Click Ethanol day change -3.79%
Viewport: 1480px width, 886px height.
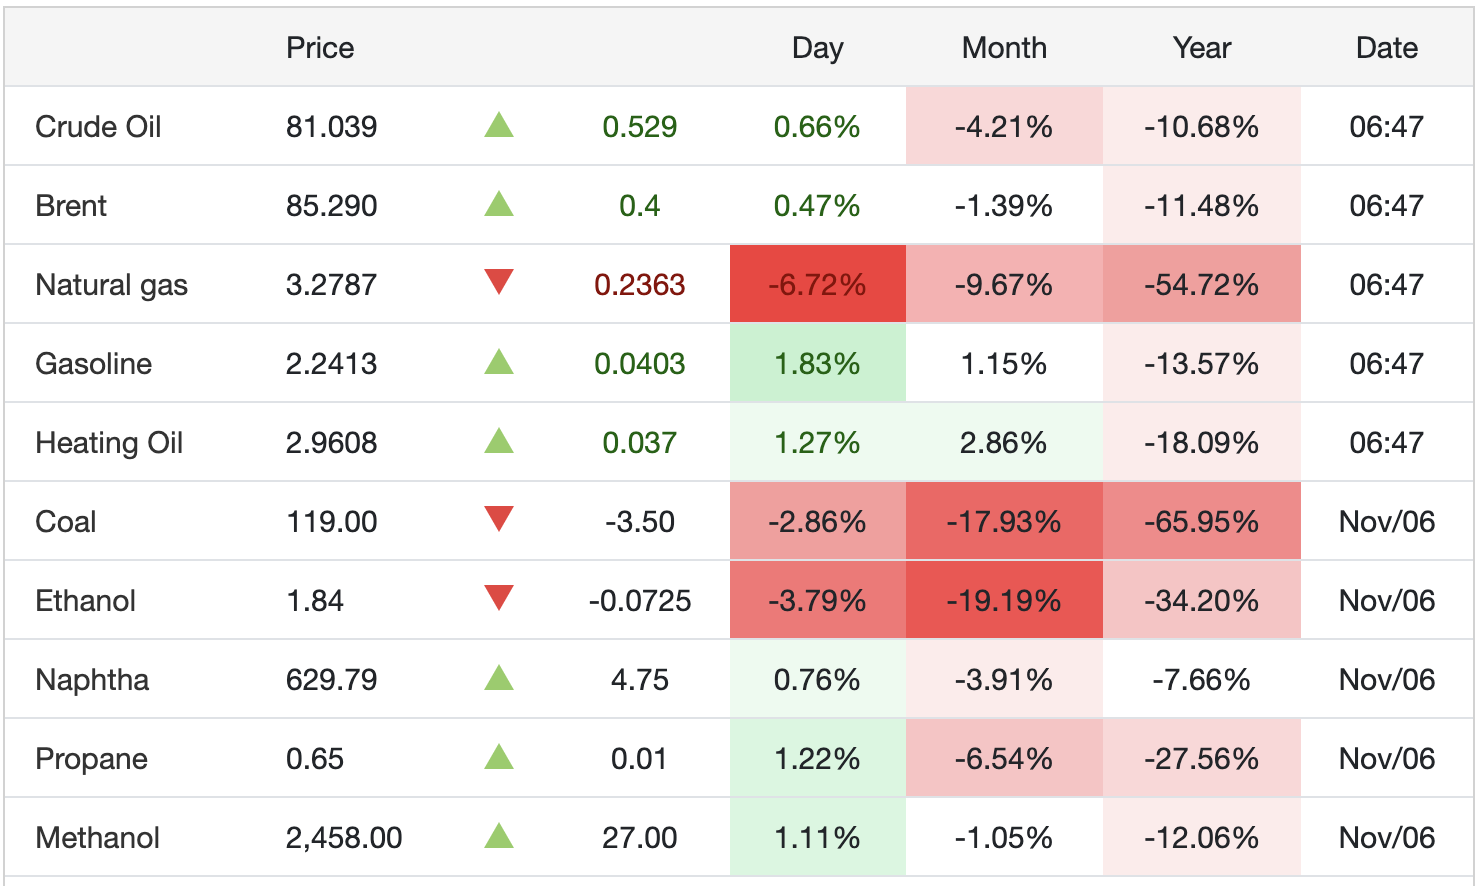click(817, 601)
